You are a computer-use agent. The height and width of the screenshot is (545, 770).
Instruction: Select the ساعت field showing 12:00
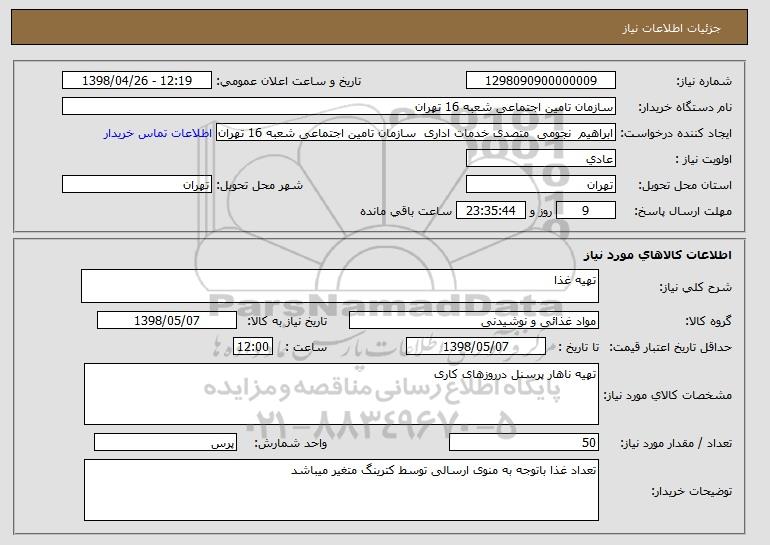(x=253, y=347)
